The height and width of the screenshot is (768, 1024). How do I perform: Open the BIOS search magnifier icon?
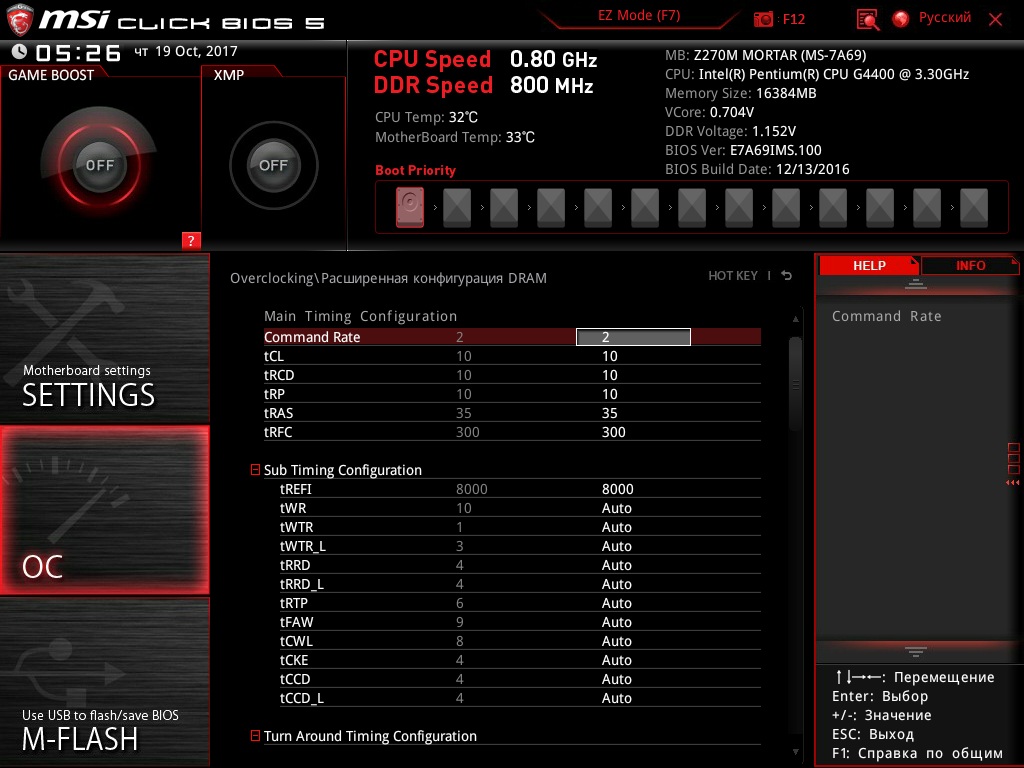point(867,20)
